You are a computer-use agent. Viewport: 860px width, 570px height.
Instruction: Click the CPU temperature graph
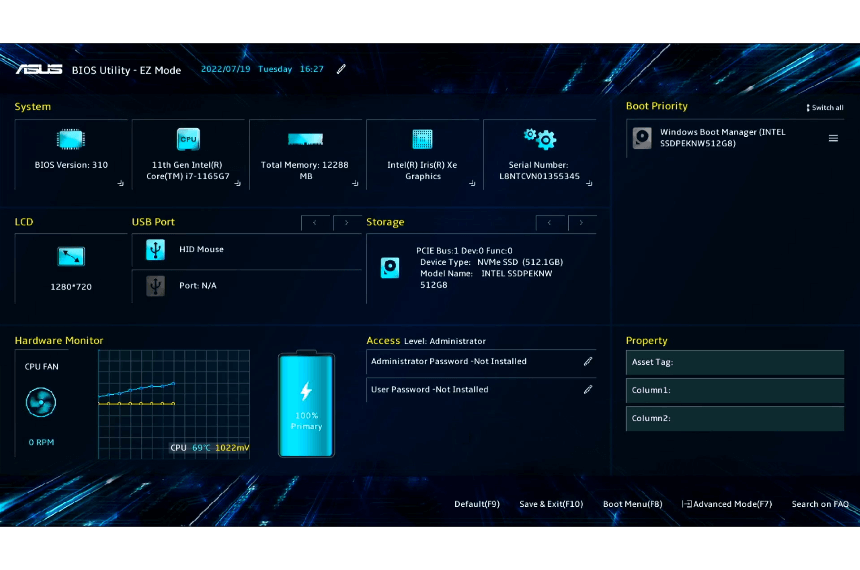pyautogui.click(x=174, y=404)
